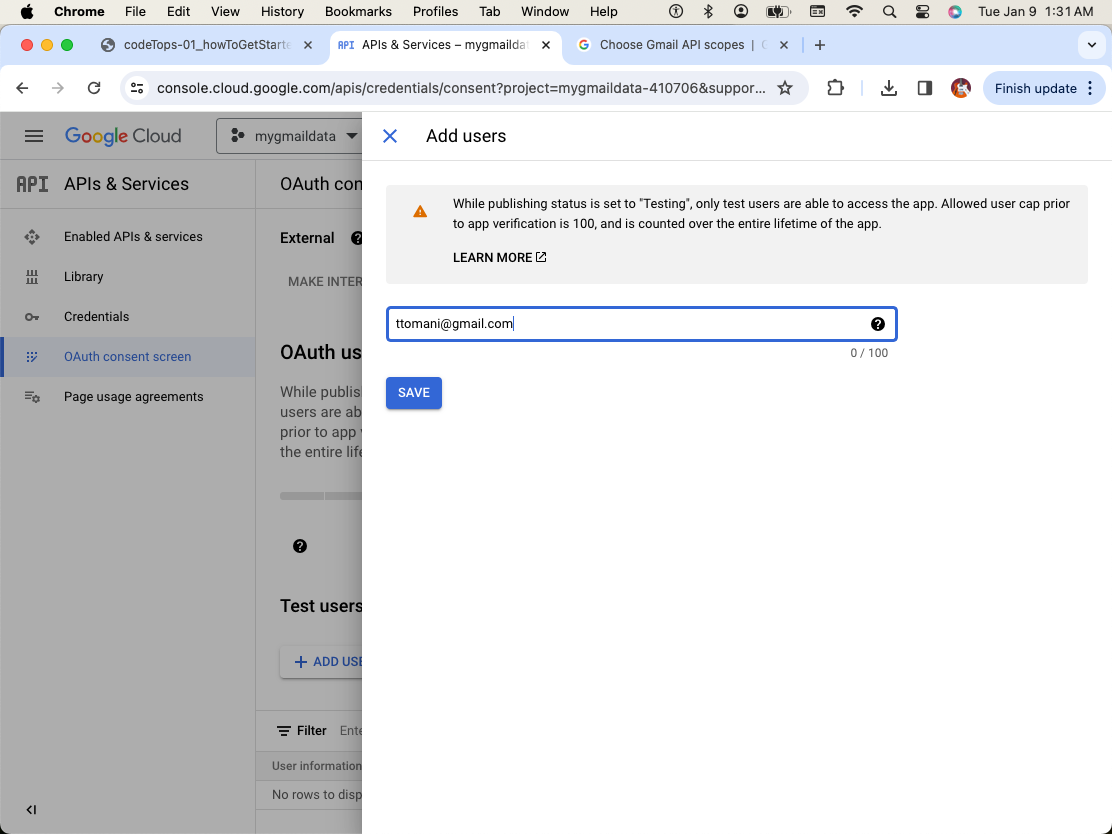Open the mygmaildata project selector

pos(294,135)
